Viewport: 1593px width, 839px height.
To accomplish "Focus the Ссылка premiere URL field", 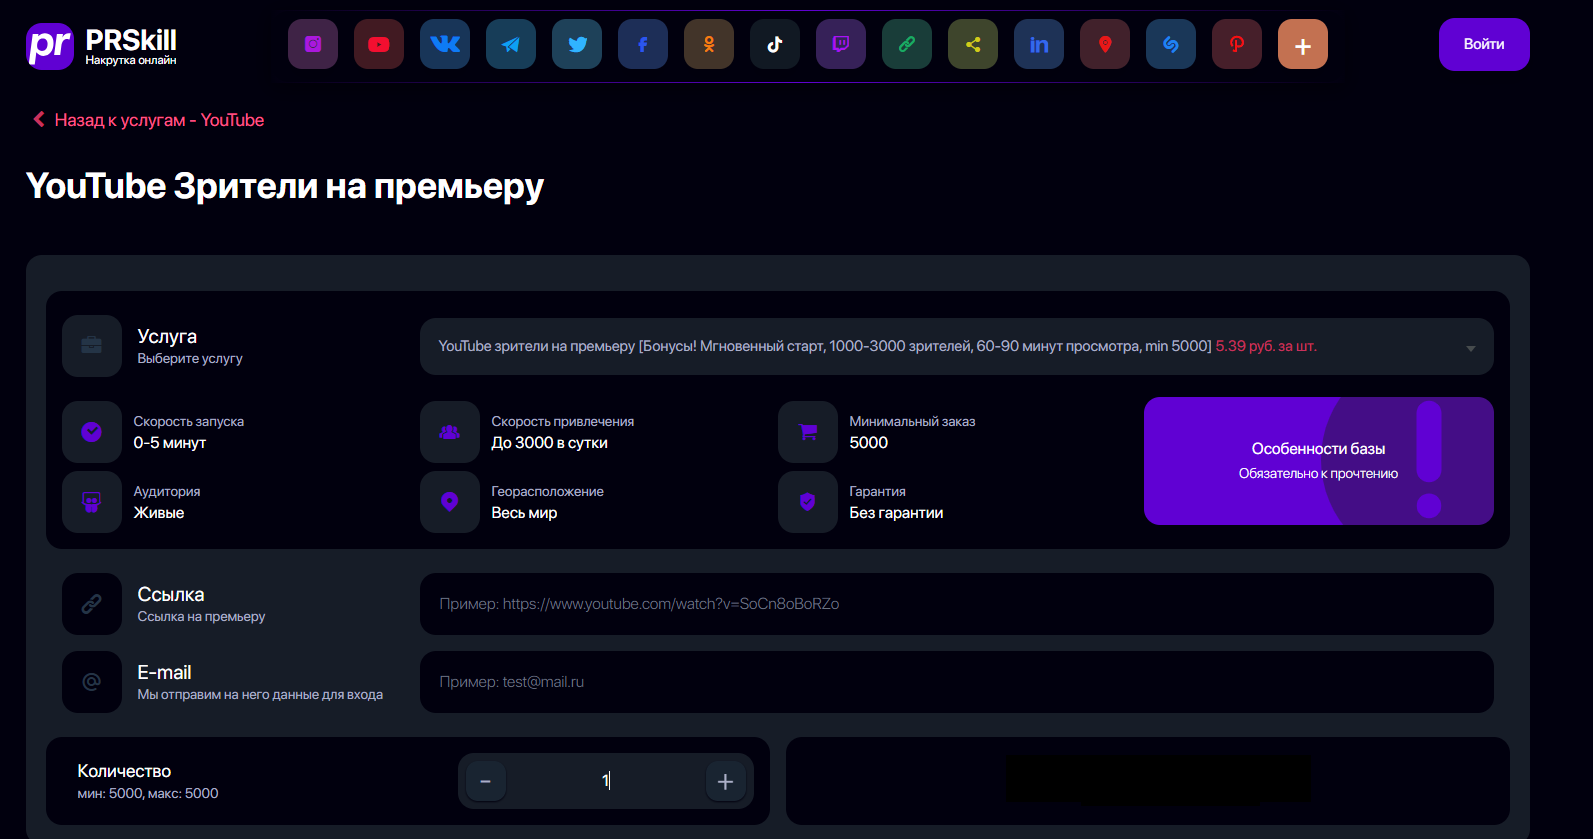I will click(x=957, y=604).
